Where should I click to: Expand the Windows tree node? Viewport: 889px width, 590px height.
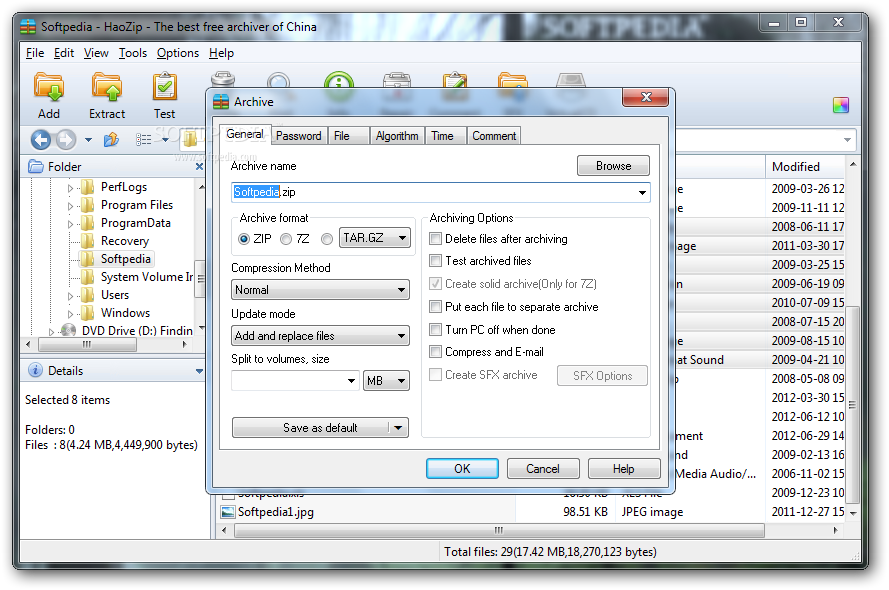[70, 313]
